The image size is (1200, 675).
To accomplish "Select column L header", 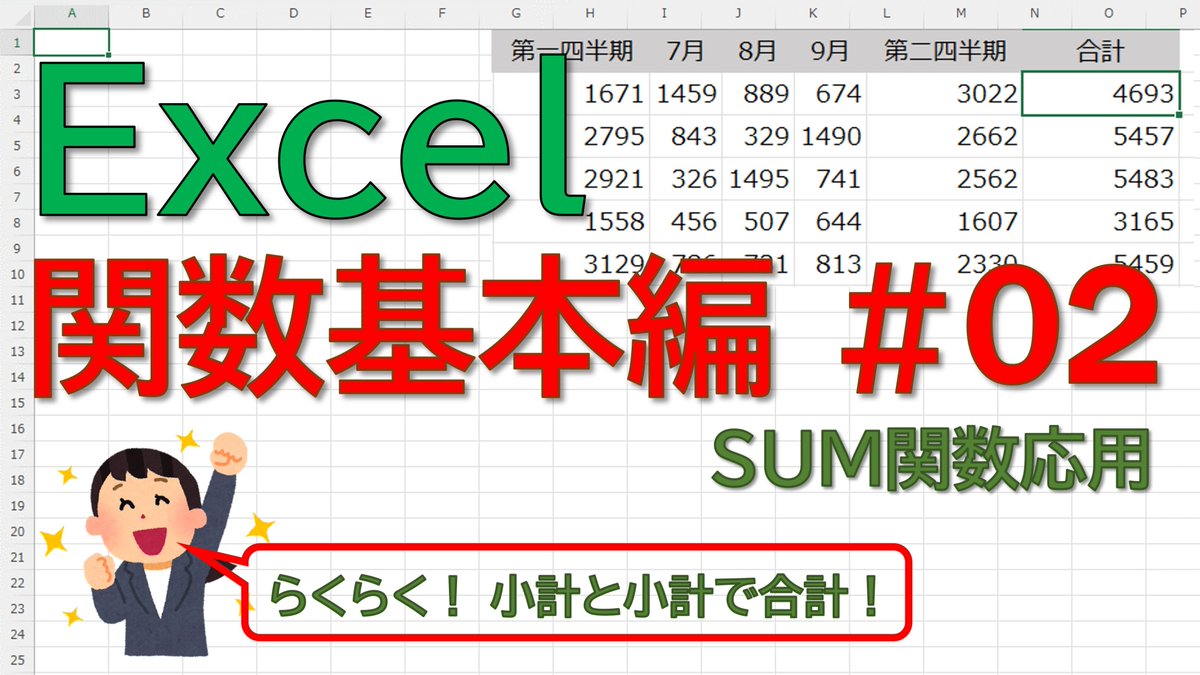I will (885, 14).
